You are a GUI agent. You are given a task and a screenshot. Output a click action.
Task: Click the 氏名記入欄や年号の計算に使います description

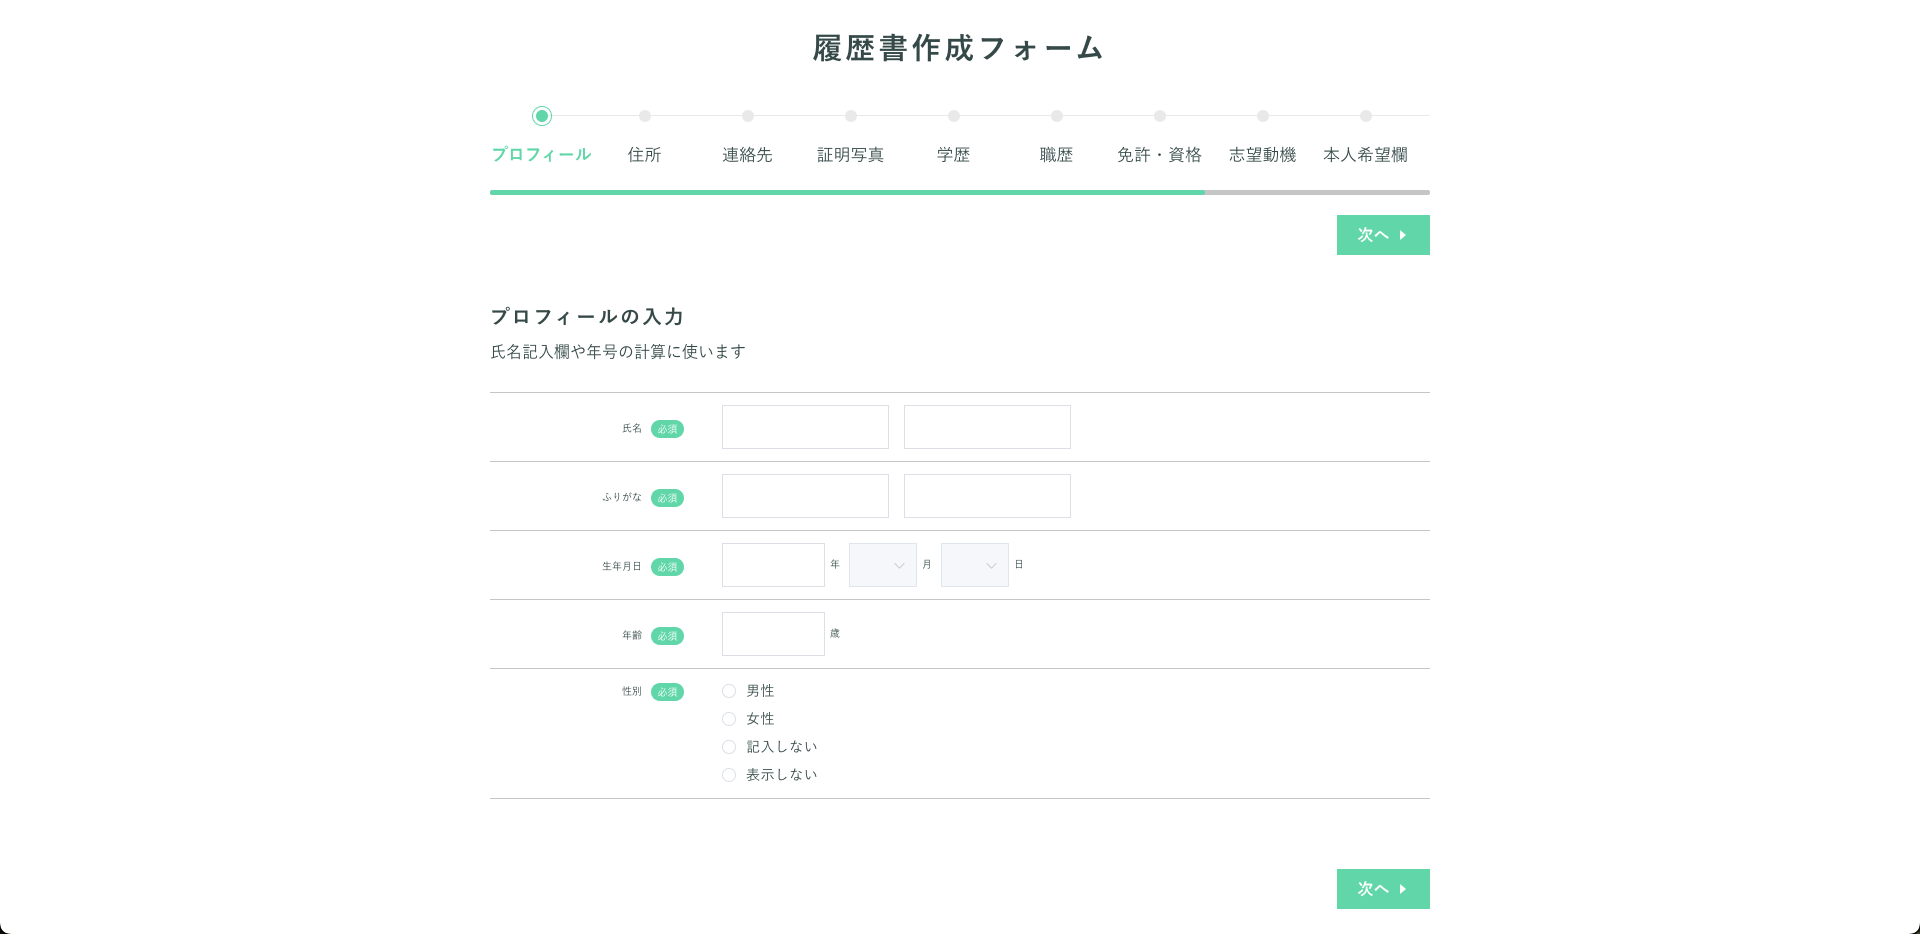(618, 352)
